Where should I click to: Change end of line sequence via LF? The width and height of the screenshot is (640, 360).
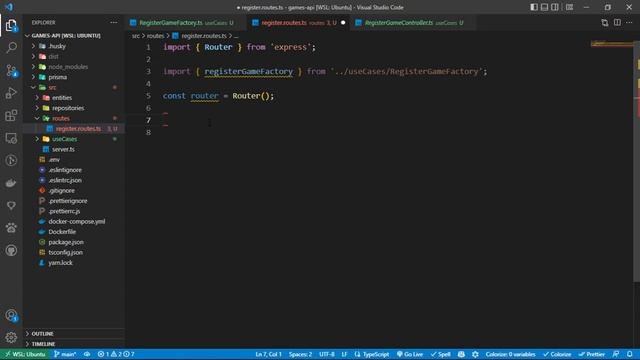pyautogui.click(x=344, y=354)
